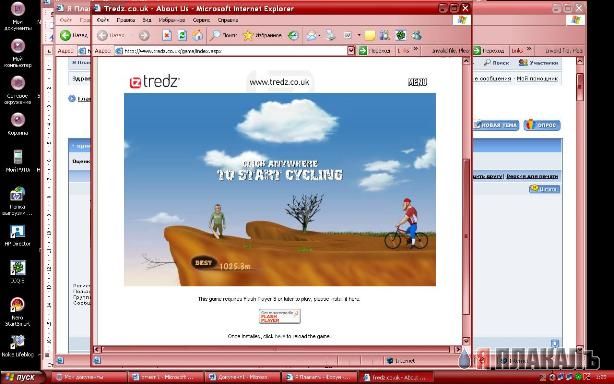Open the Правка menu

(126, 20)
